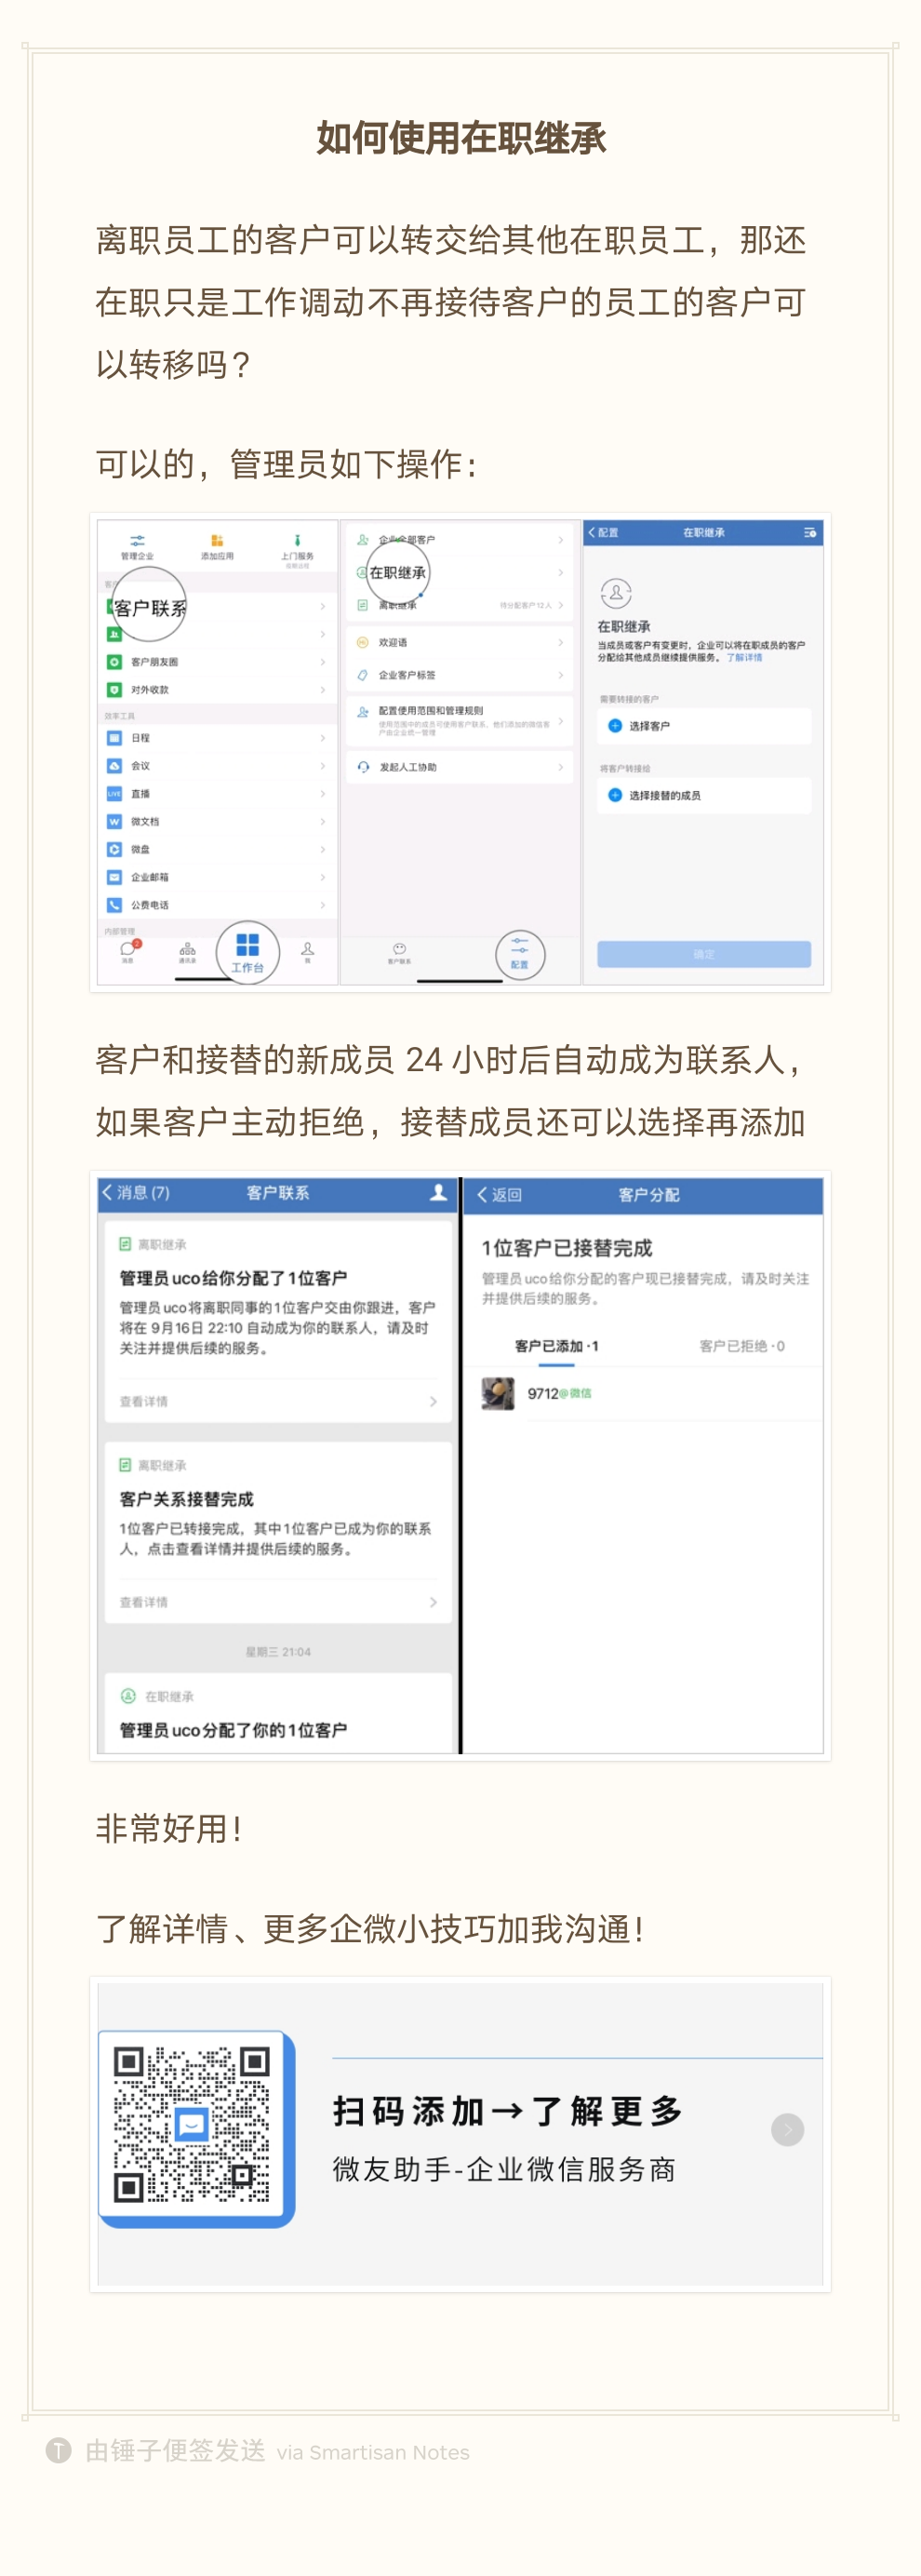The height and width of the screenshot is (2576, 921).
Task: Open the 会议 cloud icon
Action: click(114, 766)
